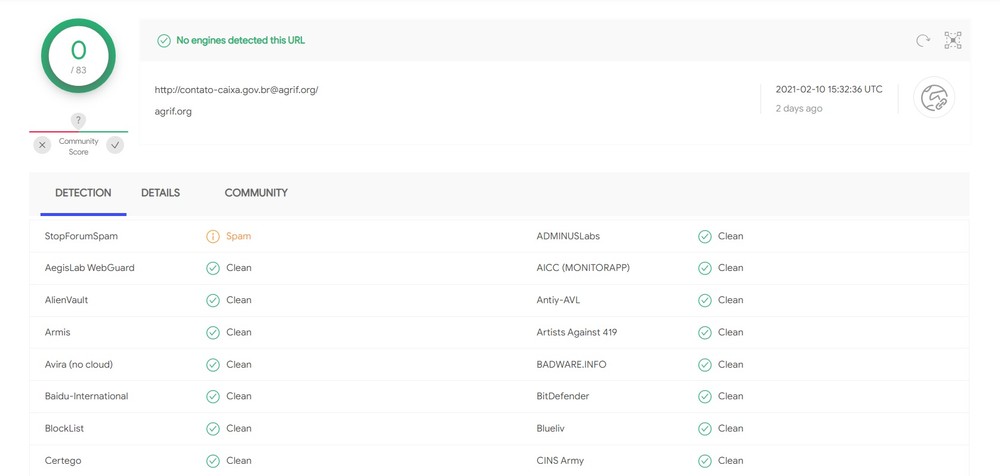Click the globe link URL icon
The image size is (1000, 476).
click(x=934, y=98)
